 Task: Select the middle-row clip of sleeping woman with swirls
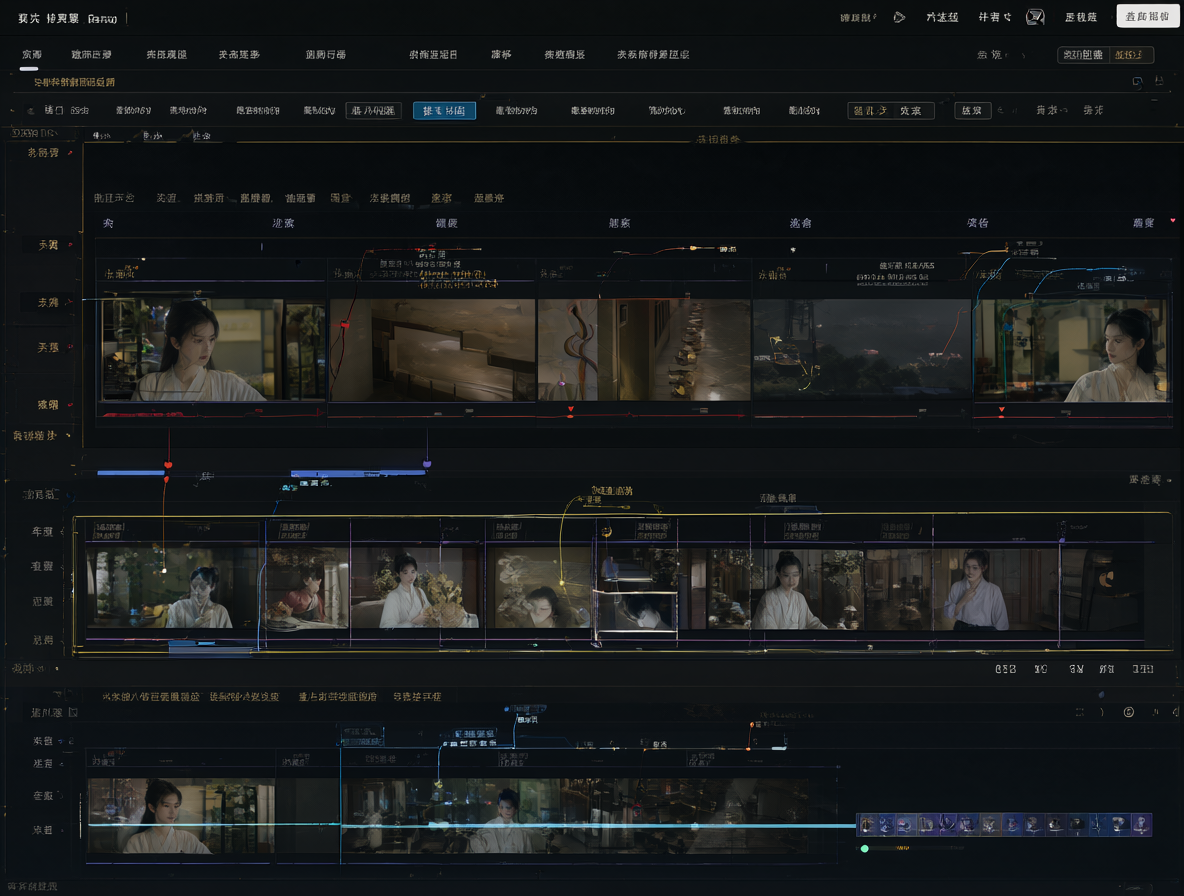[x=539, y=588]
